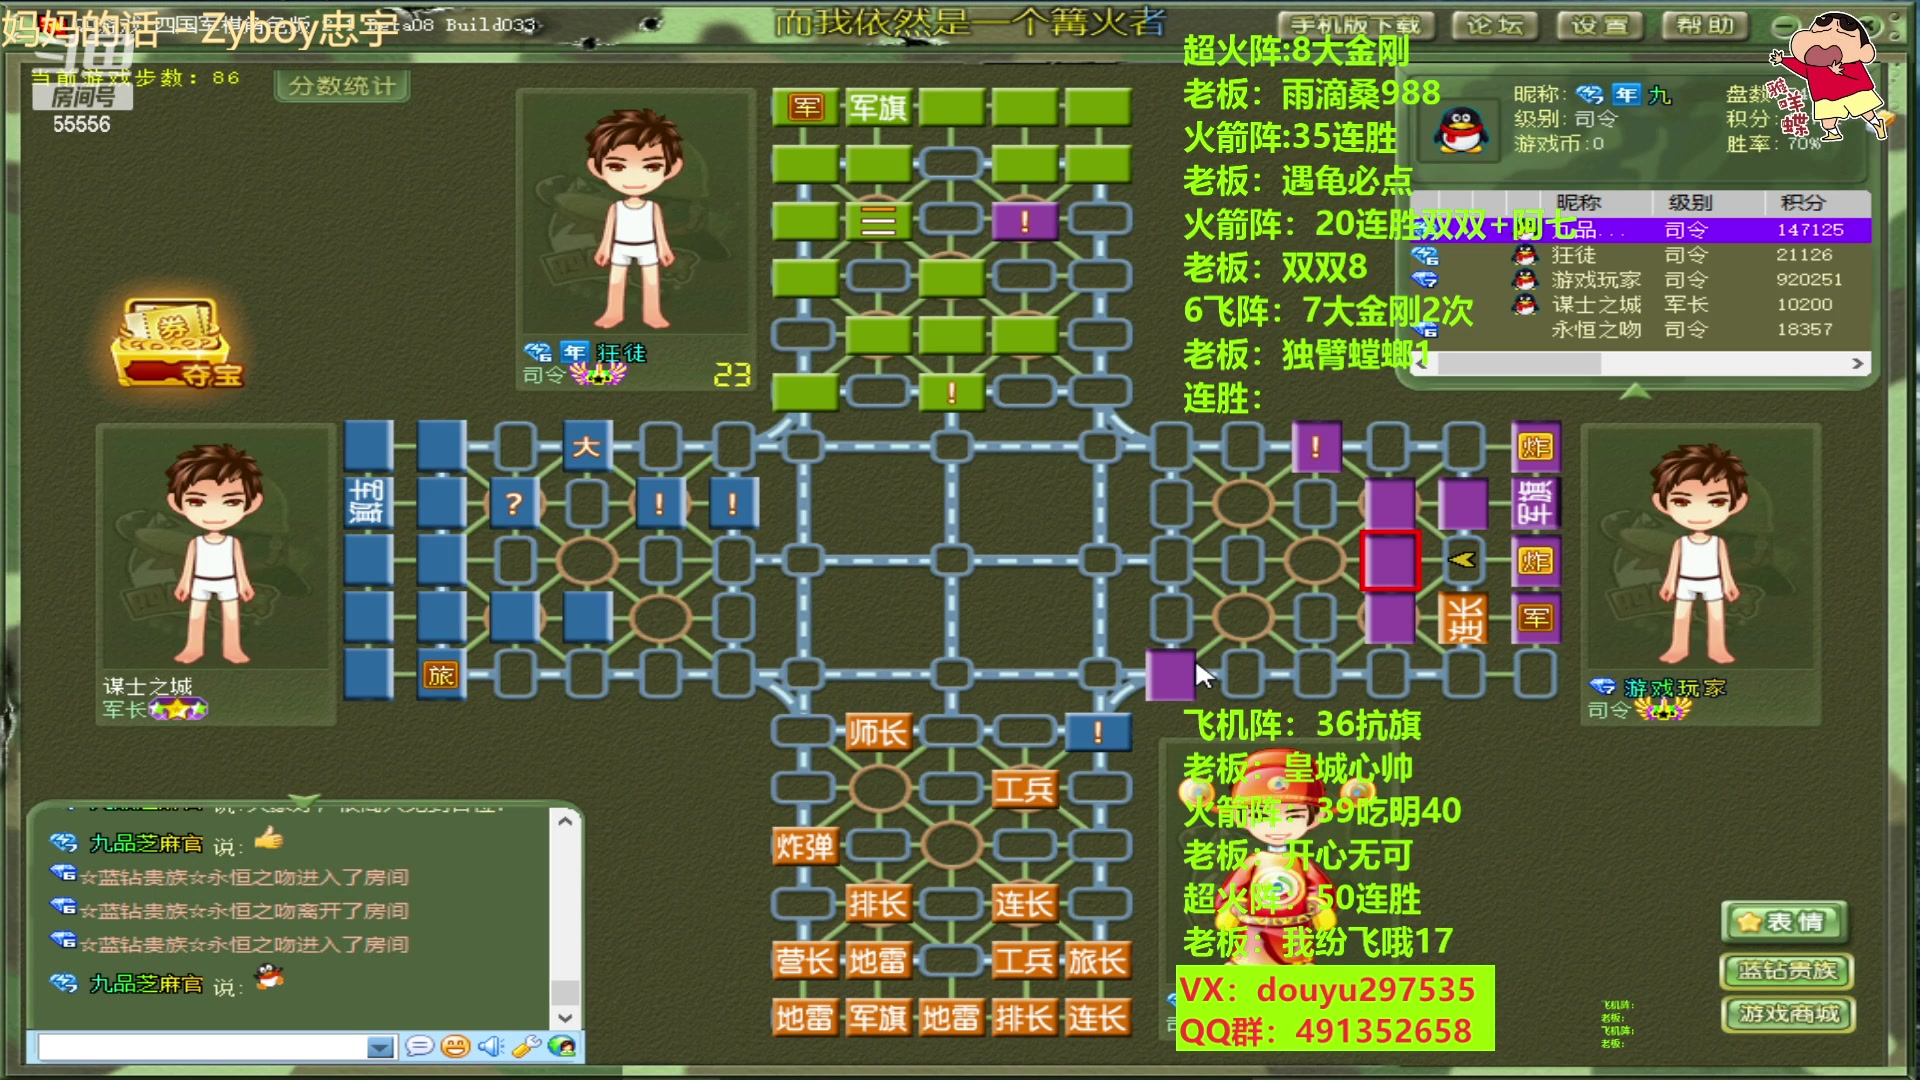Select the orange 营长 piece

coord(804,961)
